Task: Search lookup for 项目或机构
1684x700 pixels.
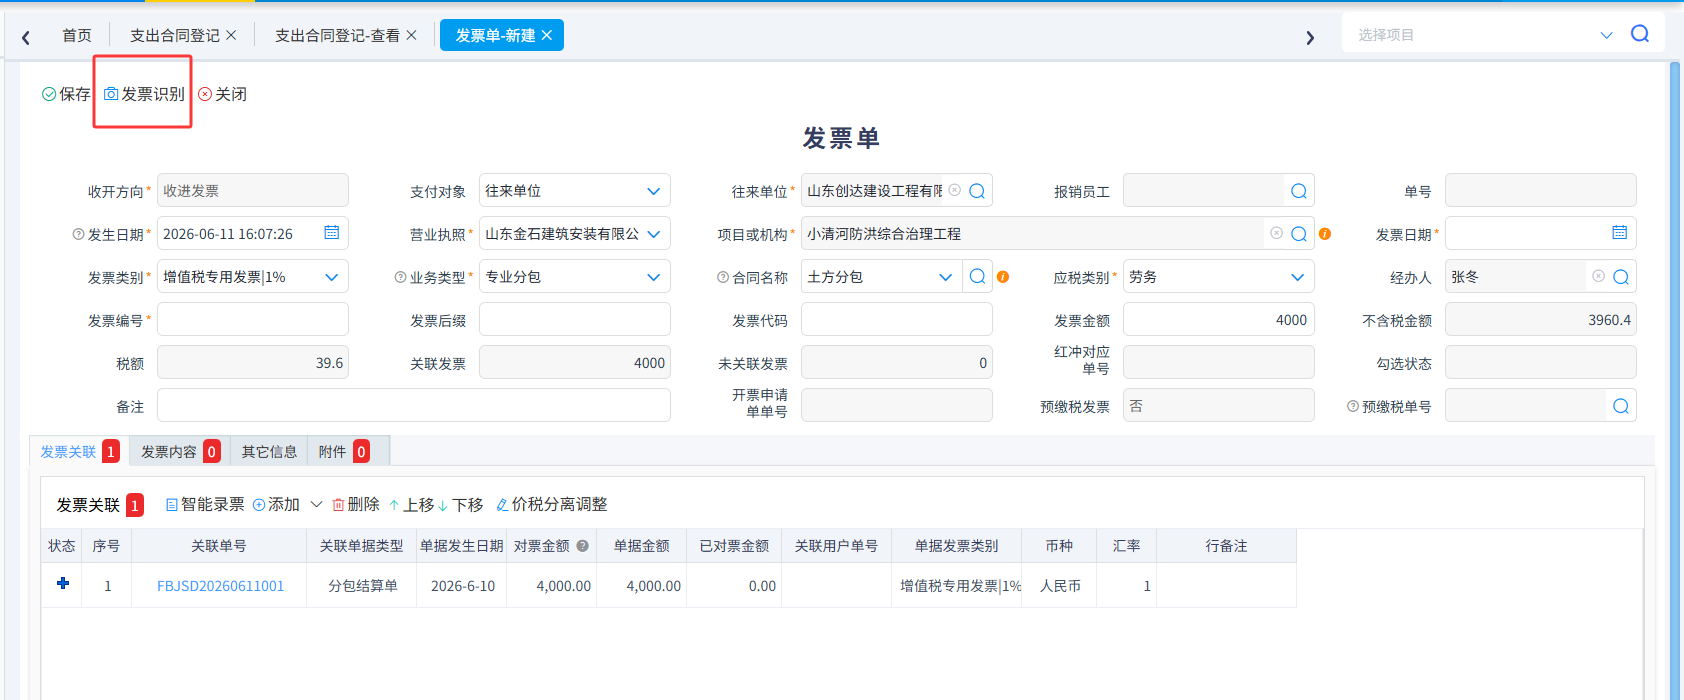Action: click(1299, 234)
